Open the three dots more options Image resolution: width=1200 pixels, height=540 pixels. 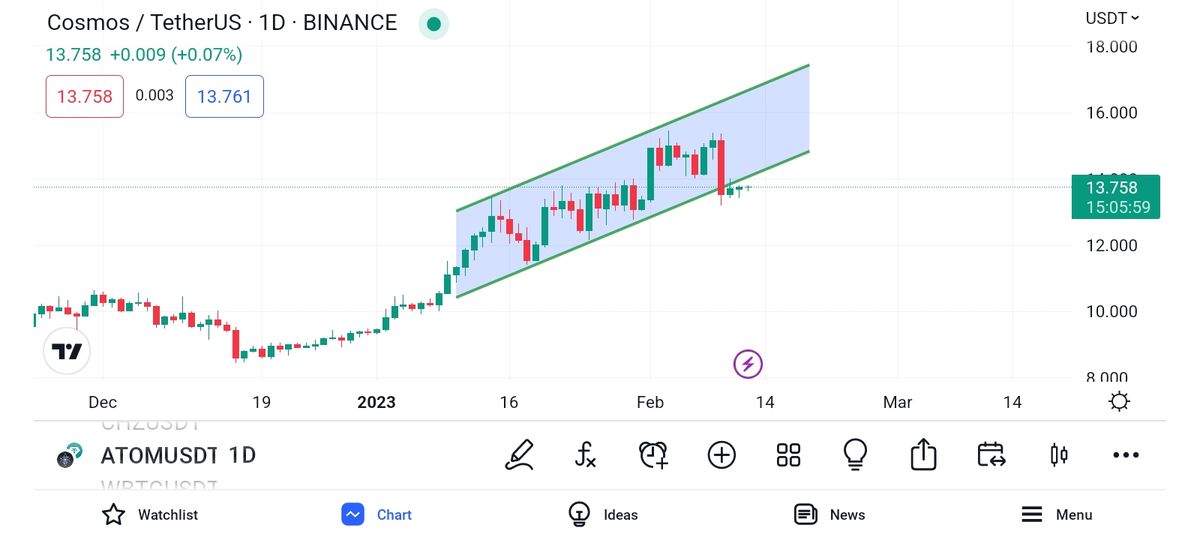(1125, 455)
